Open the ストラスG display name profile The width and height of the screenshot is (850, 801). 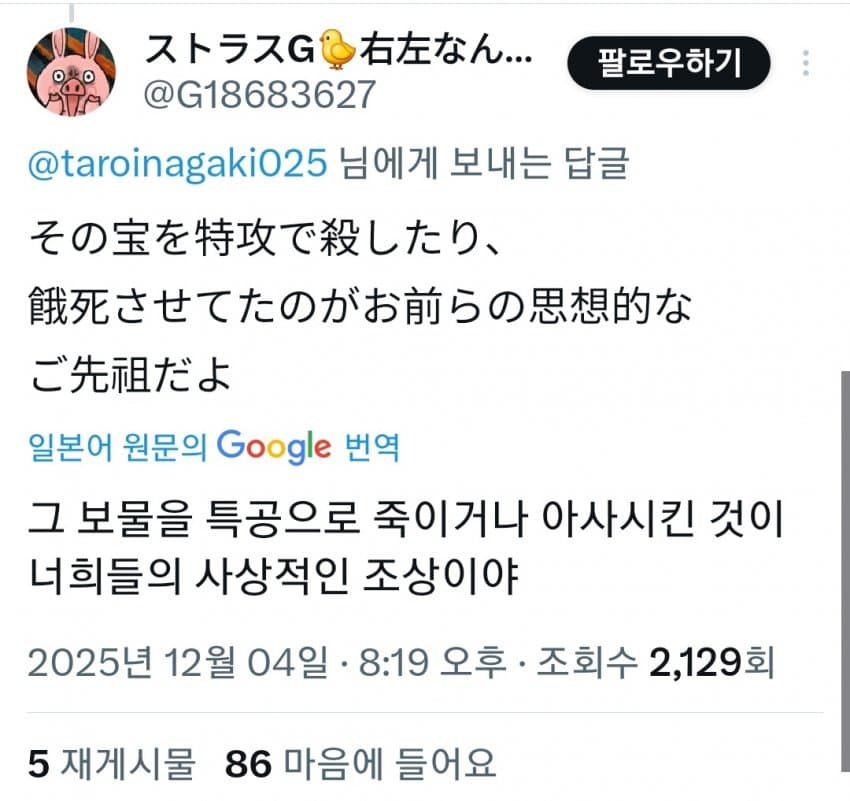coord(339,50)
